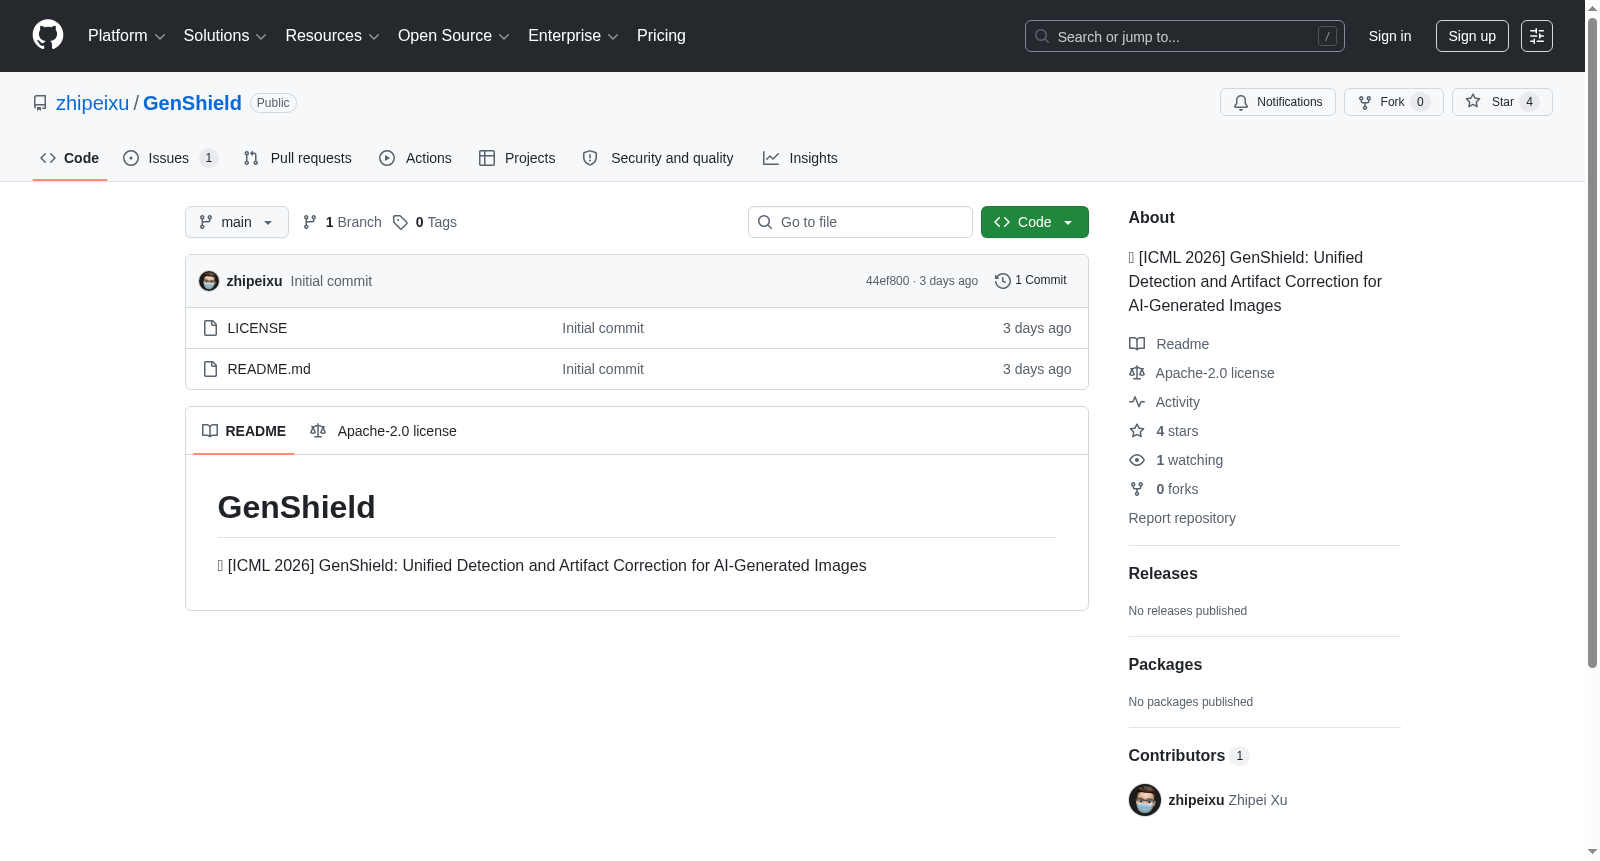Open the green Code dropdown
This screenshot has height=861, width=1600.
(x=1035, y=222)
